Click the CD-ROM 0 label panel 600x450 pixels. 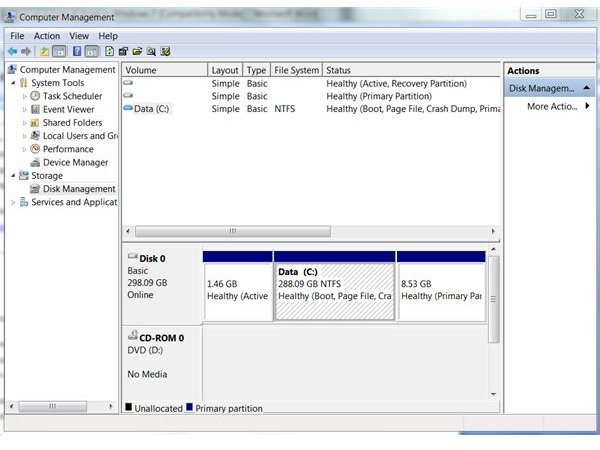click(162, 364)
